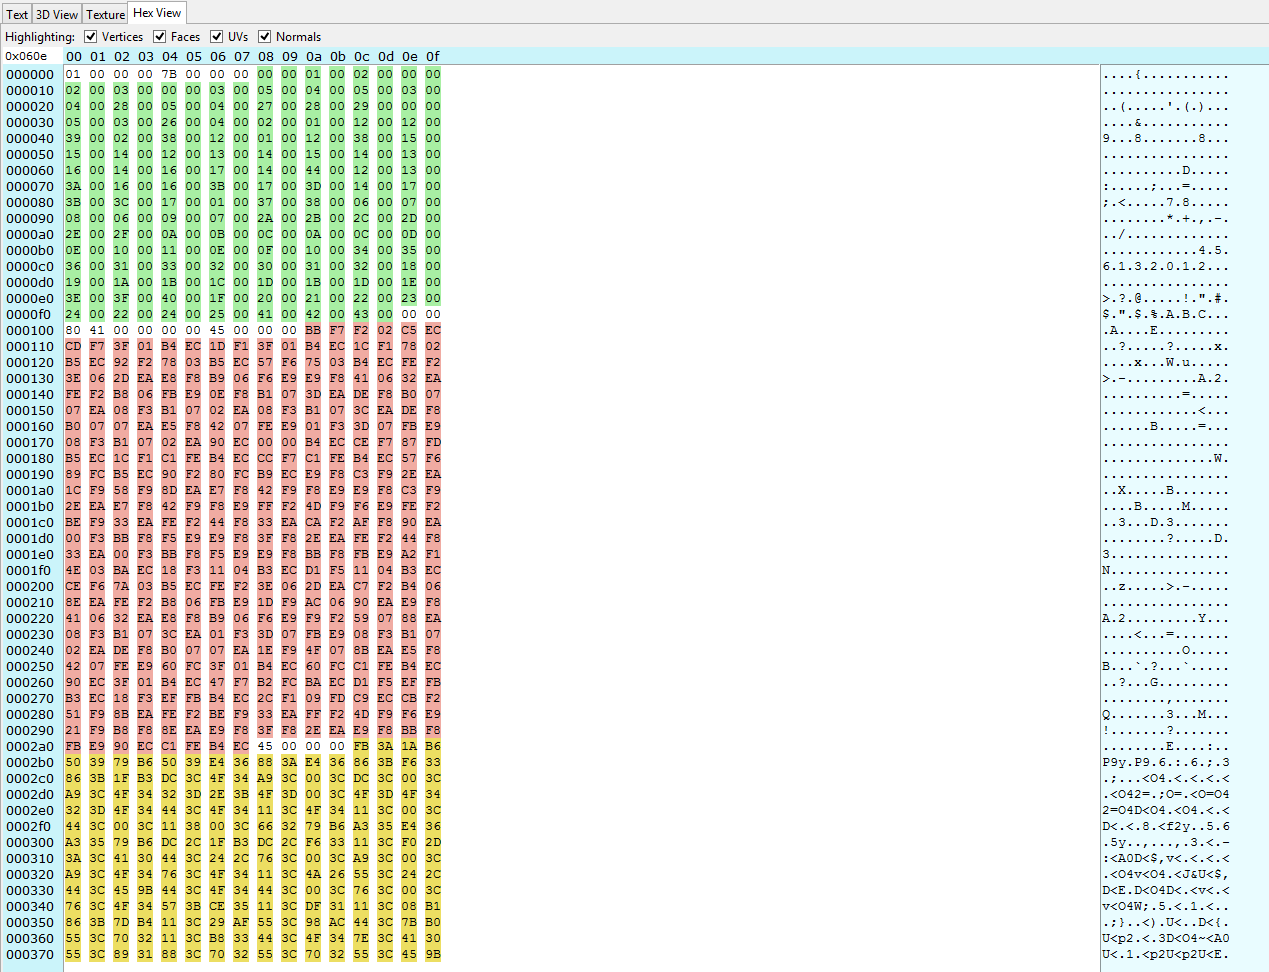Click the byte 45 on row 0002a0
Screen dimensions: 1269x972
(x=266, y=745)
